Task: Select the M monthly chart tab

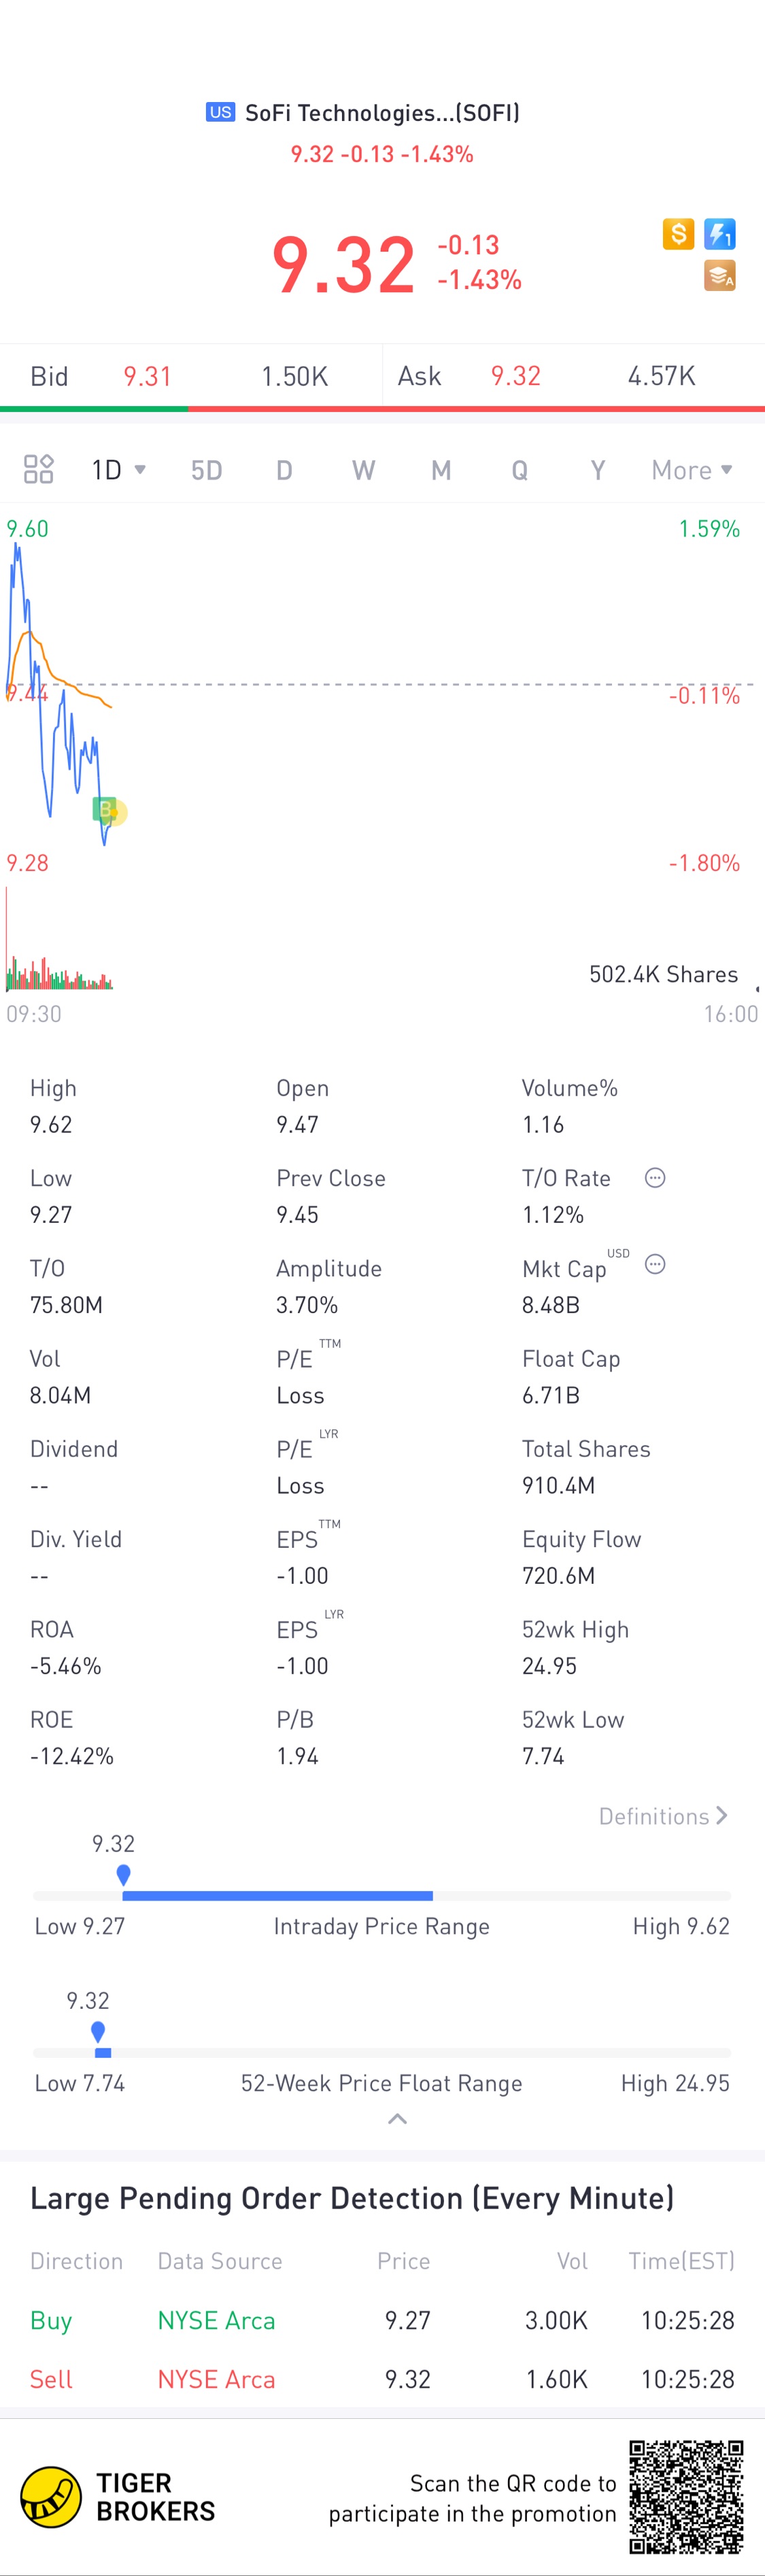Action: coord(441,470)
